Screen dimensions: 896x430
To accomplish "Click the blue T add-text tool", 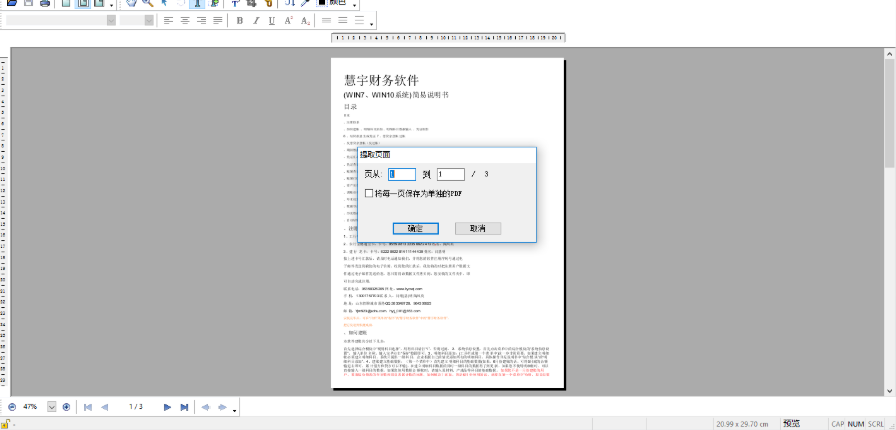I will (x=235, y=3).
